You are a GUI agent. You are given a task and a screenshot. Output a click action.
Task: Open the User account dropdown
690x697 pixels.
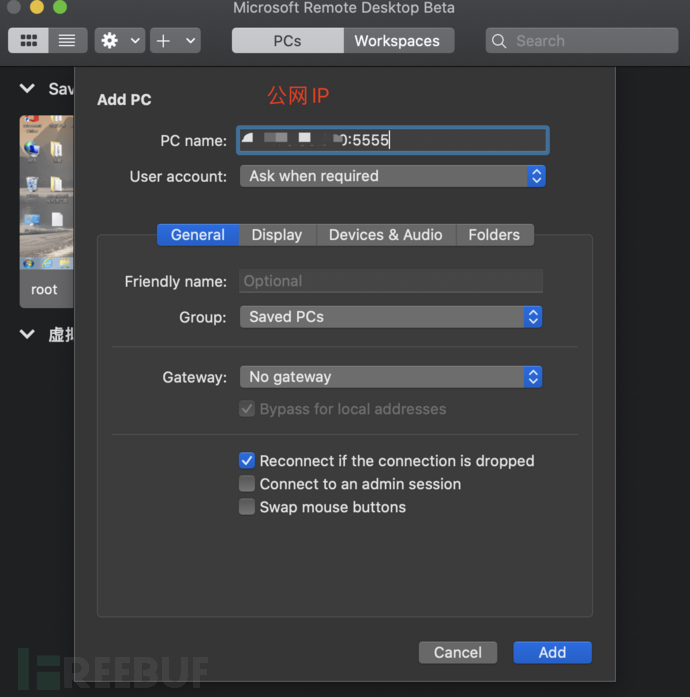[x=393, y=176]
